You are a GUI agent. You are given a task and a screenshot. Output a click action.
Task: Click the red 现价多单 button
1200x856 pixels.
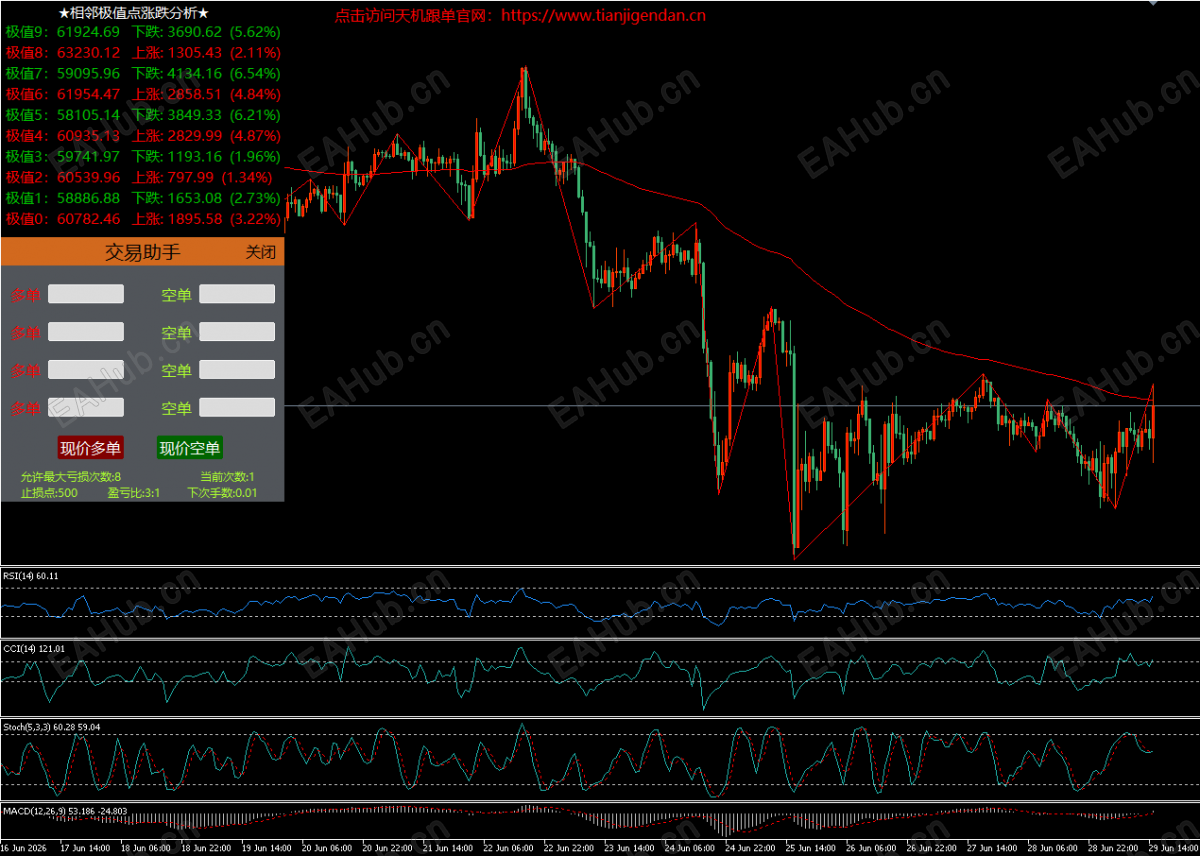(x=90, y=448)
